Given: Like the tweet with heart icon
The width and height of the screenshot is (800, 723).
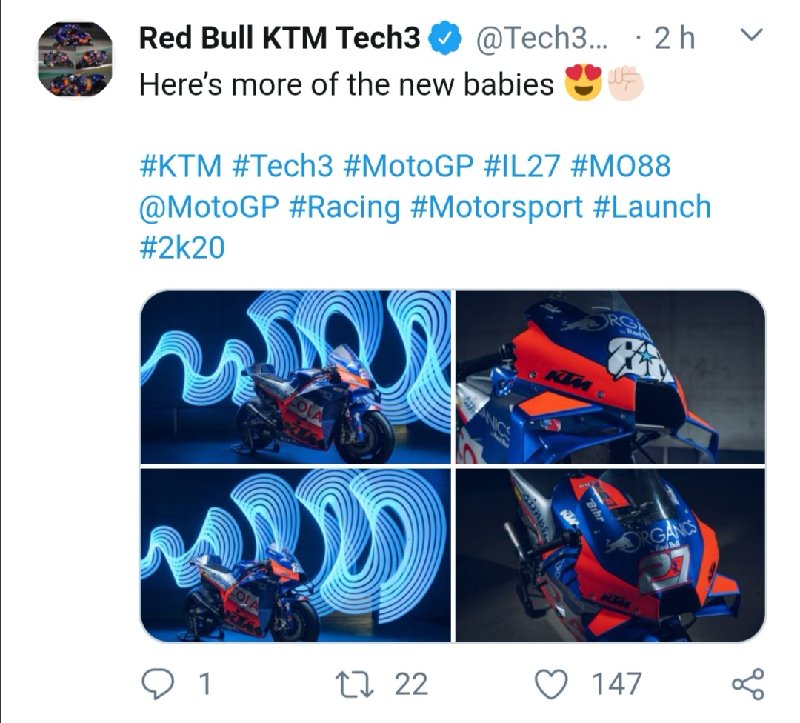Looking at the screenshot, I should click(551, 684).
